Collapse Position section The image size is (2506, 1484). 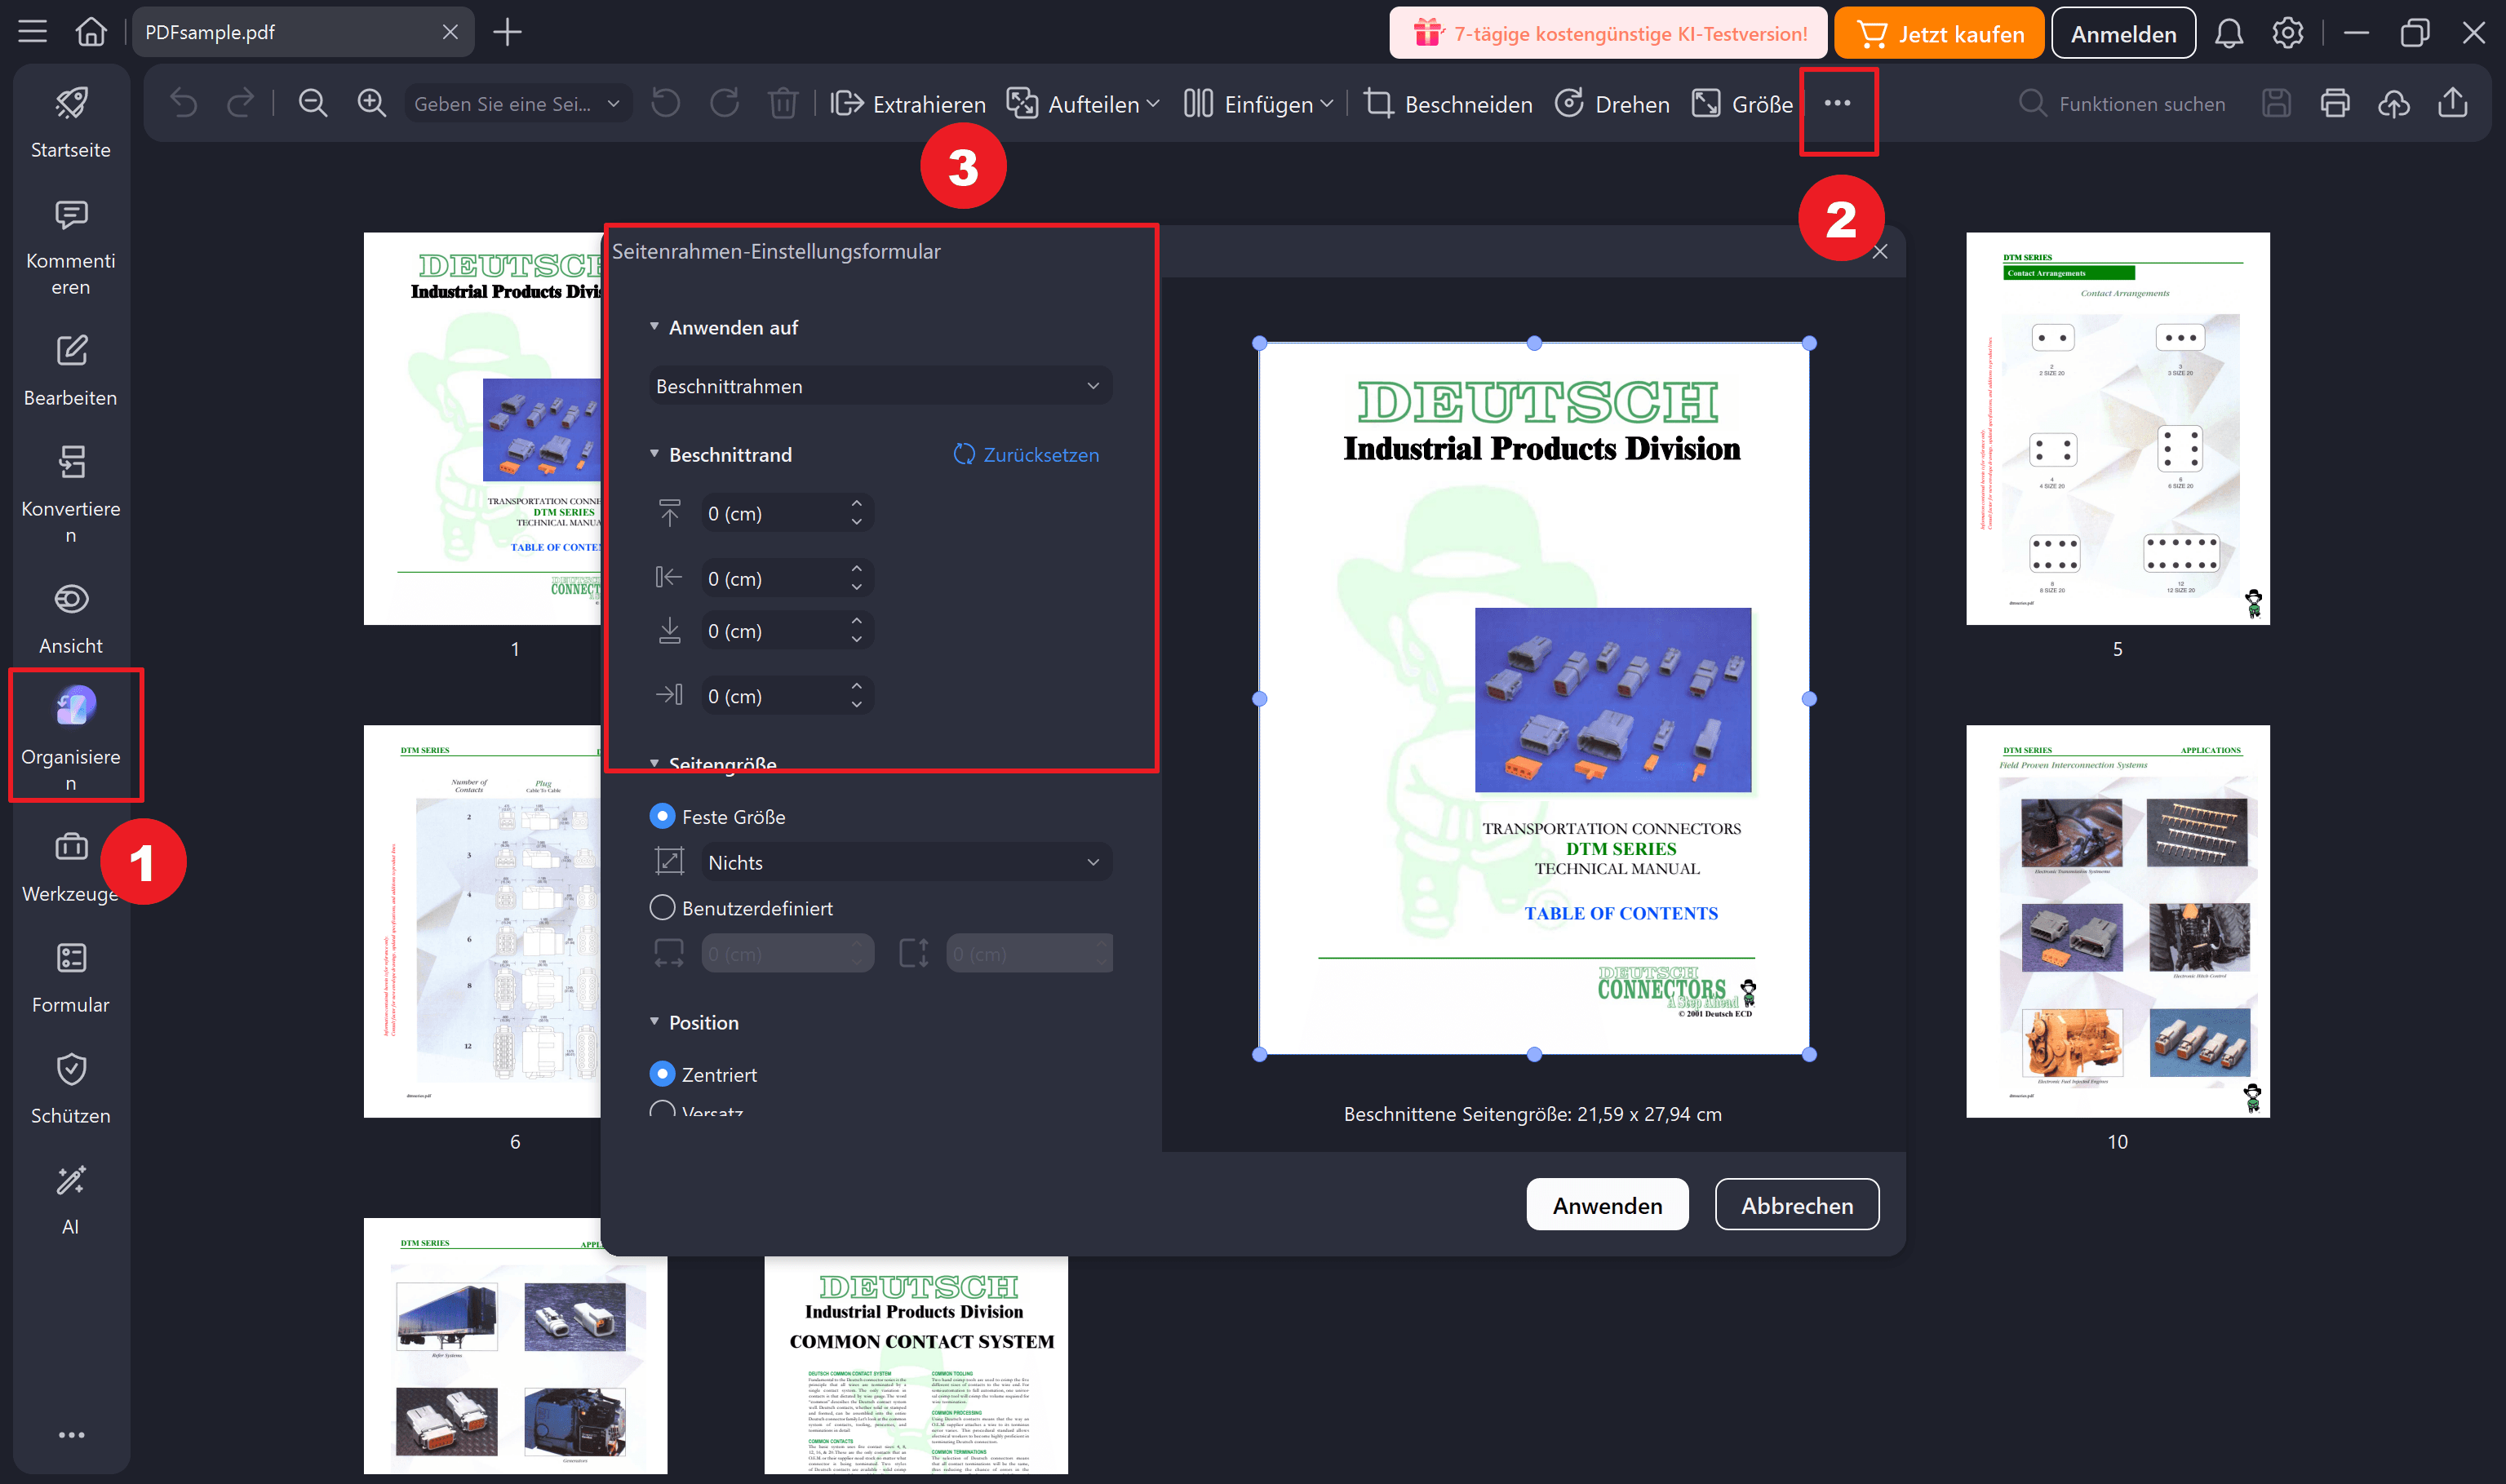click(x=654, y=1021)
